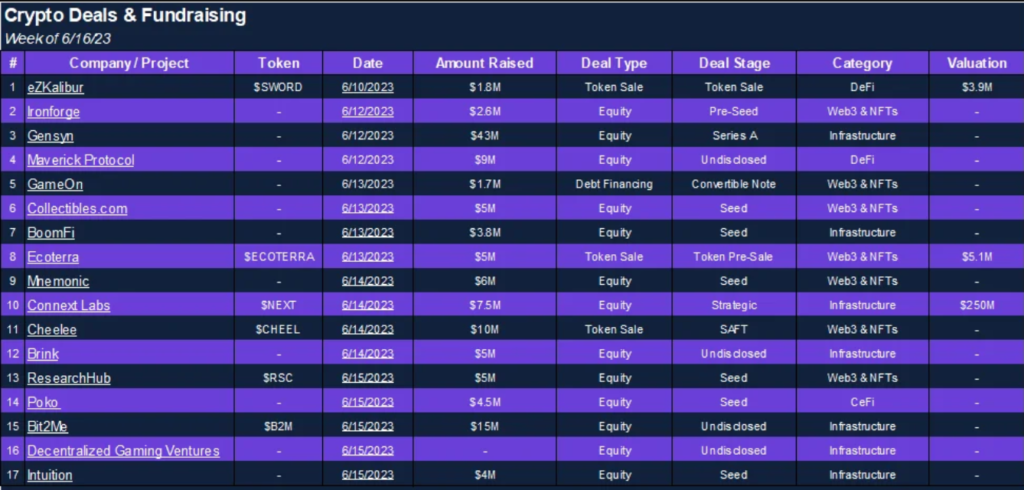The image size is (1024, 490).
Task: Click the Crypto Deals & Fundraising title
Action: [125, 16]
